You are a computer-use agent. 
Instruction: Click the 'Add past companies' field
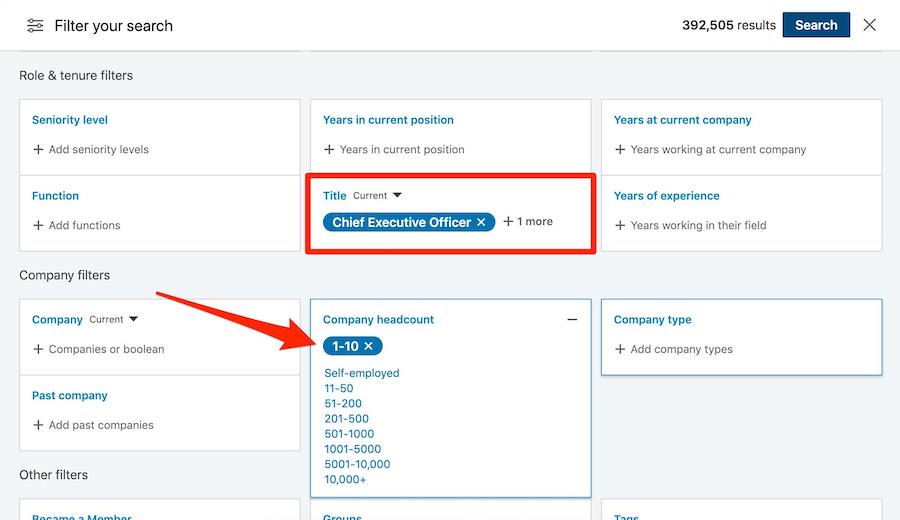click(101, 425)
